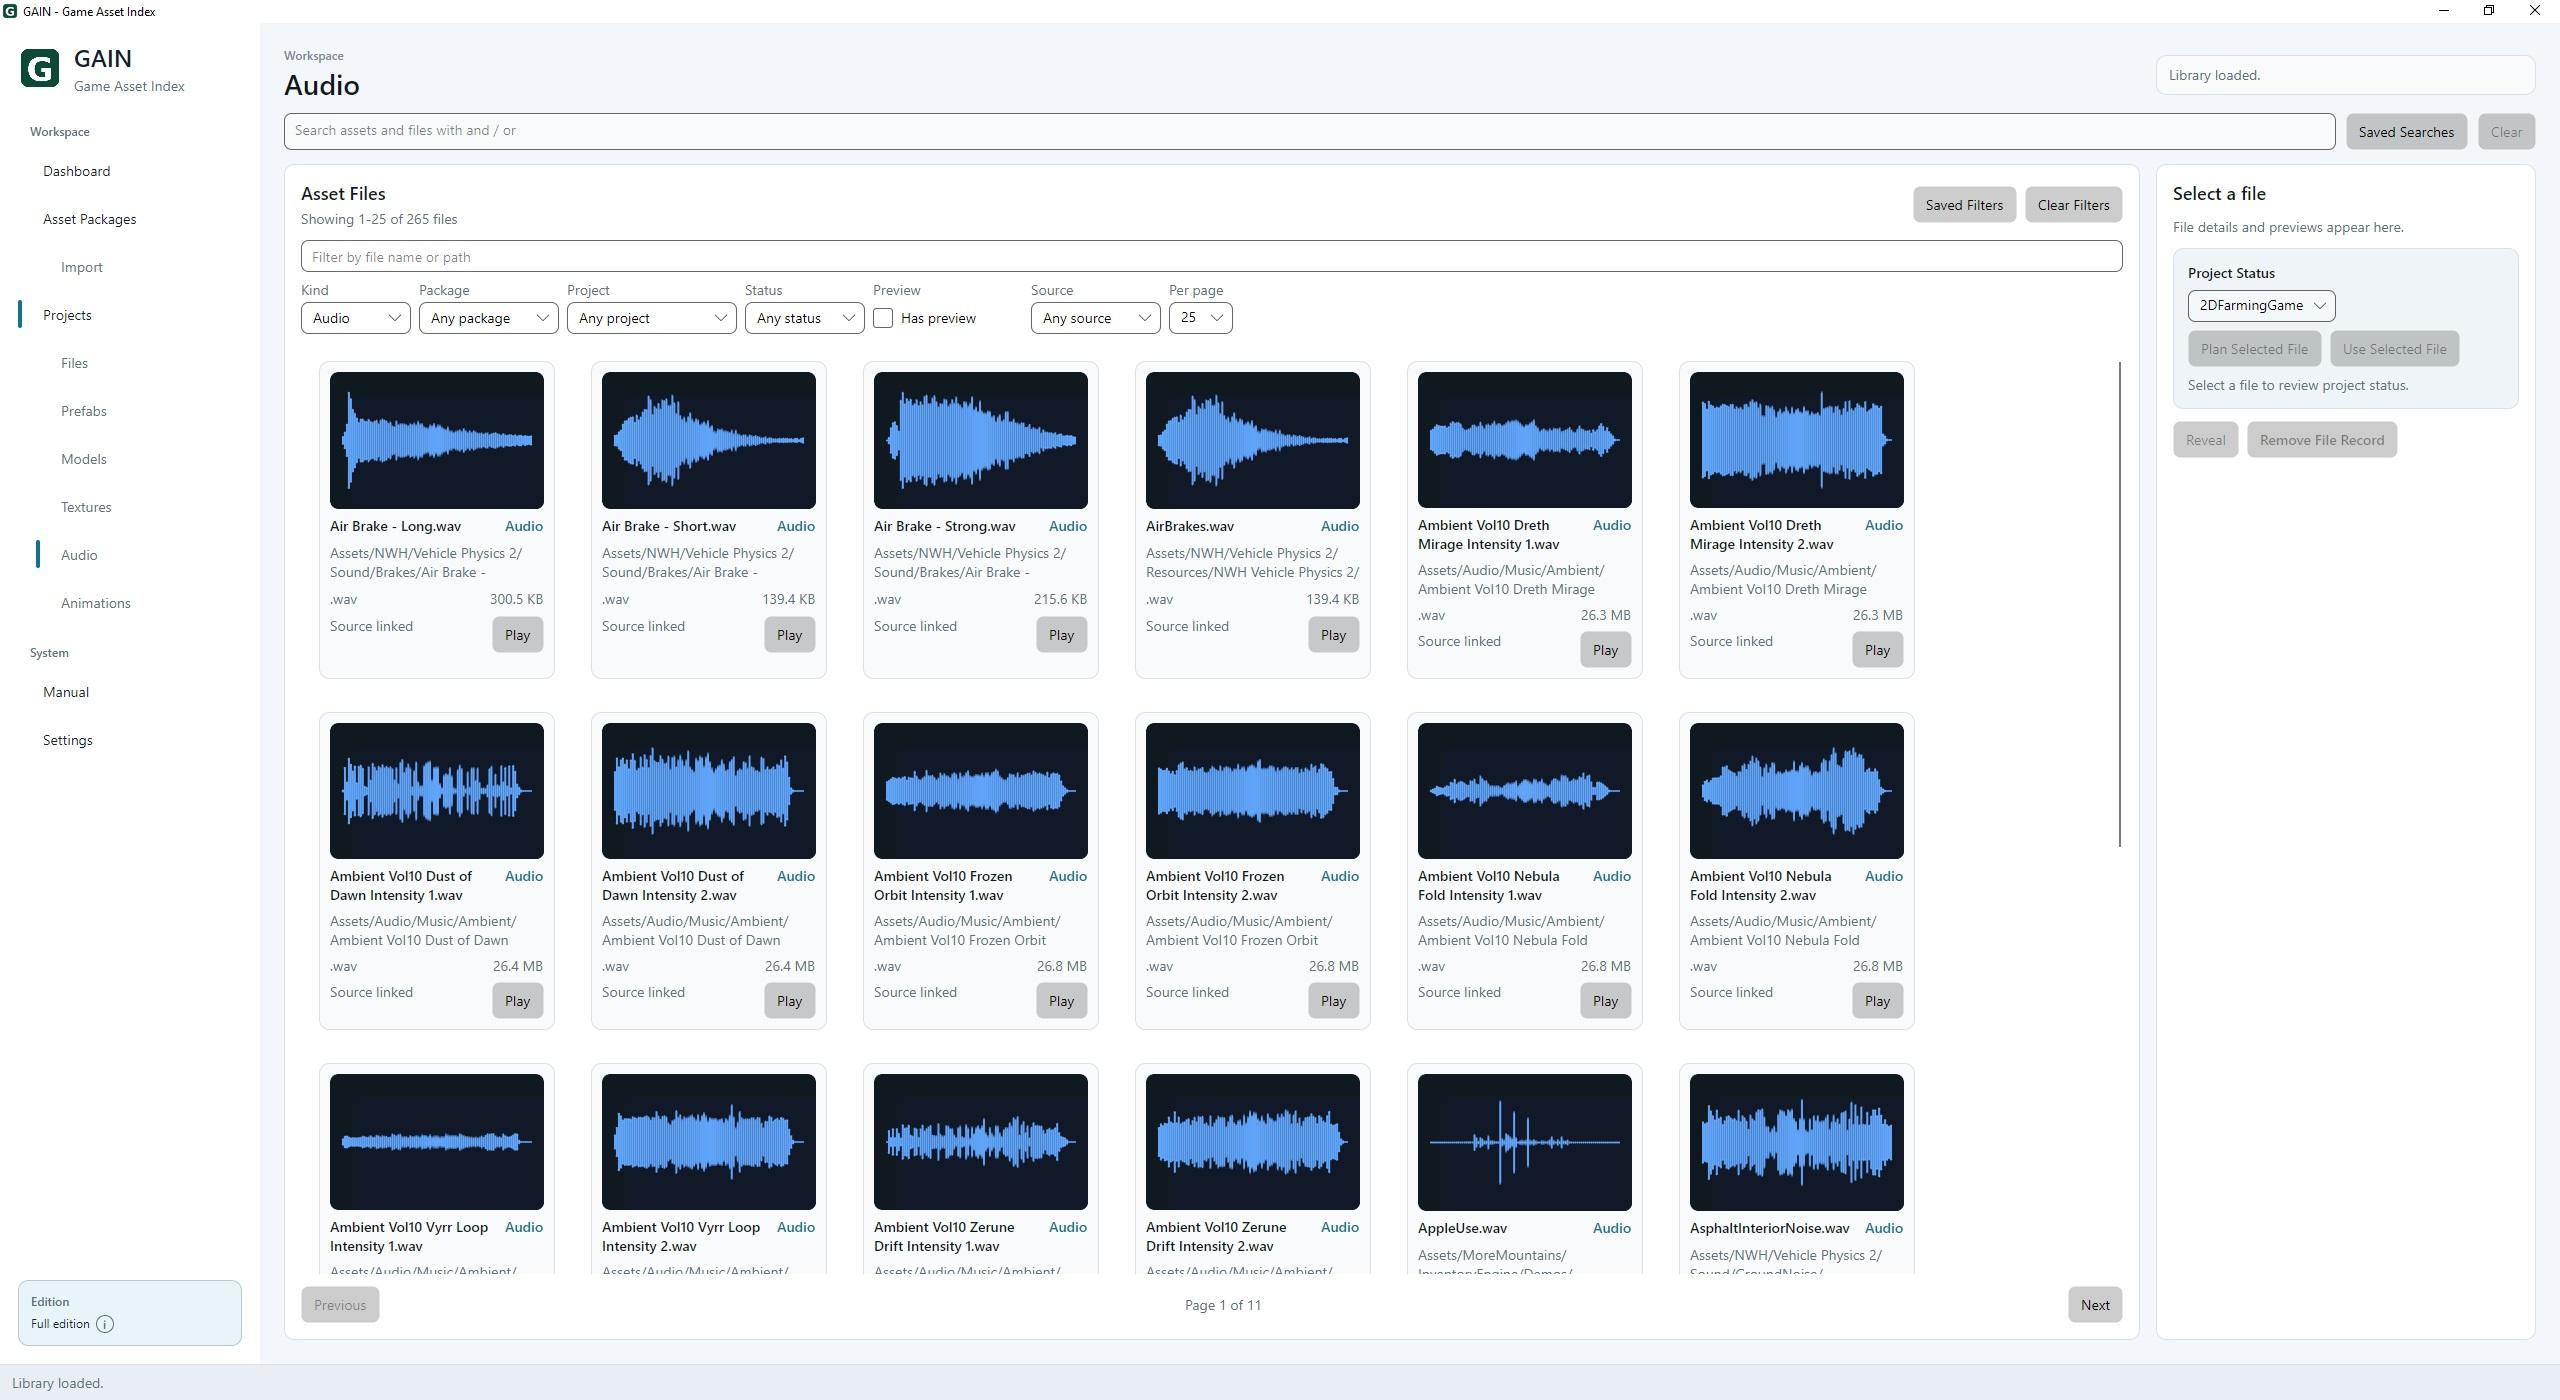Select Zerune Drift Intensity 1 waveform

pyautogui.click(x=981, y=1142)
